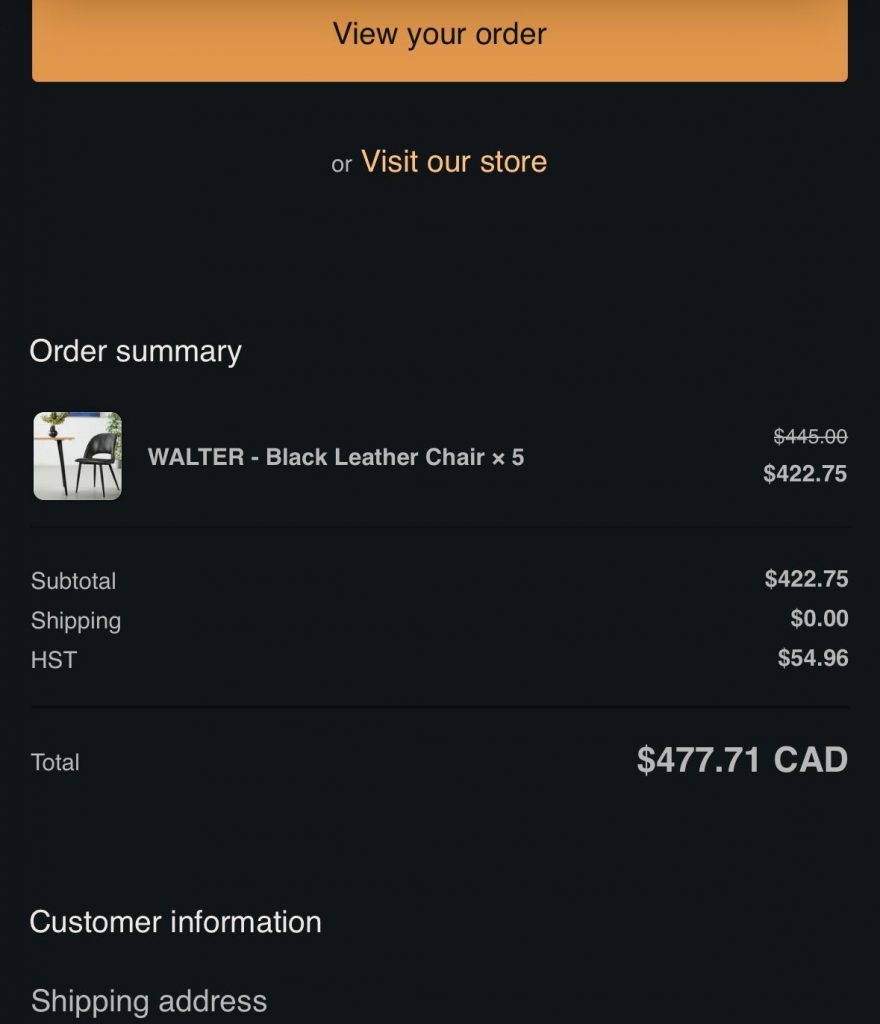Image resolution: width=880 pixels, height=1024 pixels.
Task: Click the discounted $422.75 item price
Action: (x=805, y=474)
